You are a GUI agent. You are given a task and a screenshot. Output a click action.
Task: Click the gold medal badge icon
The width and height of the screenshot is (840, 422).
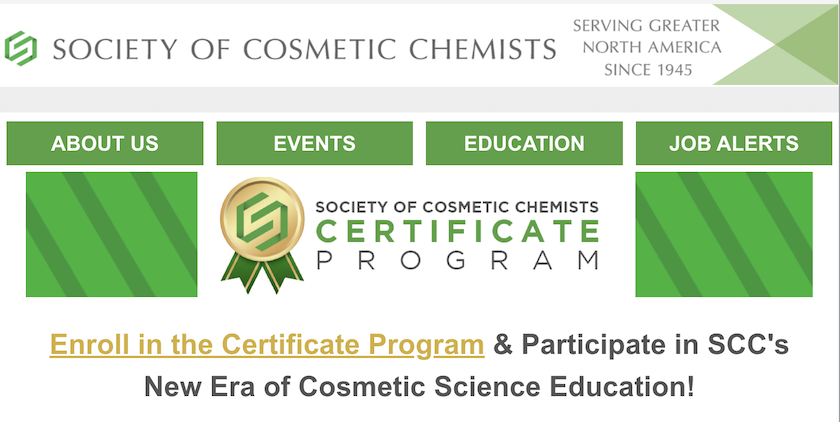(261, 222)
